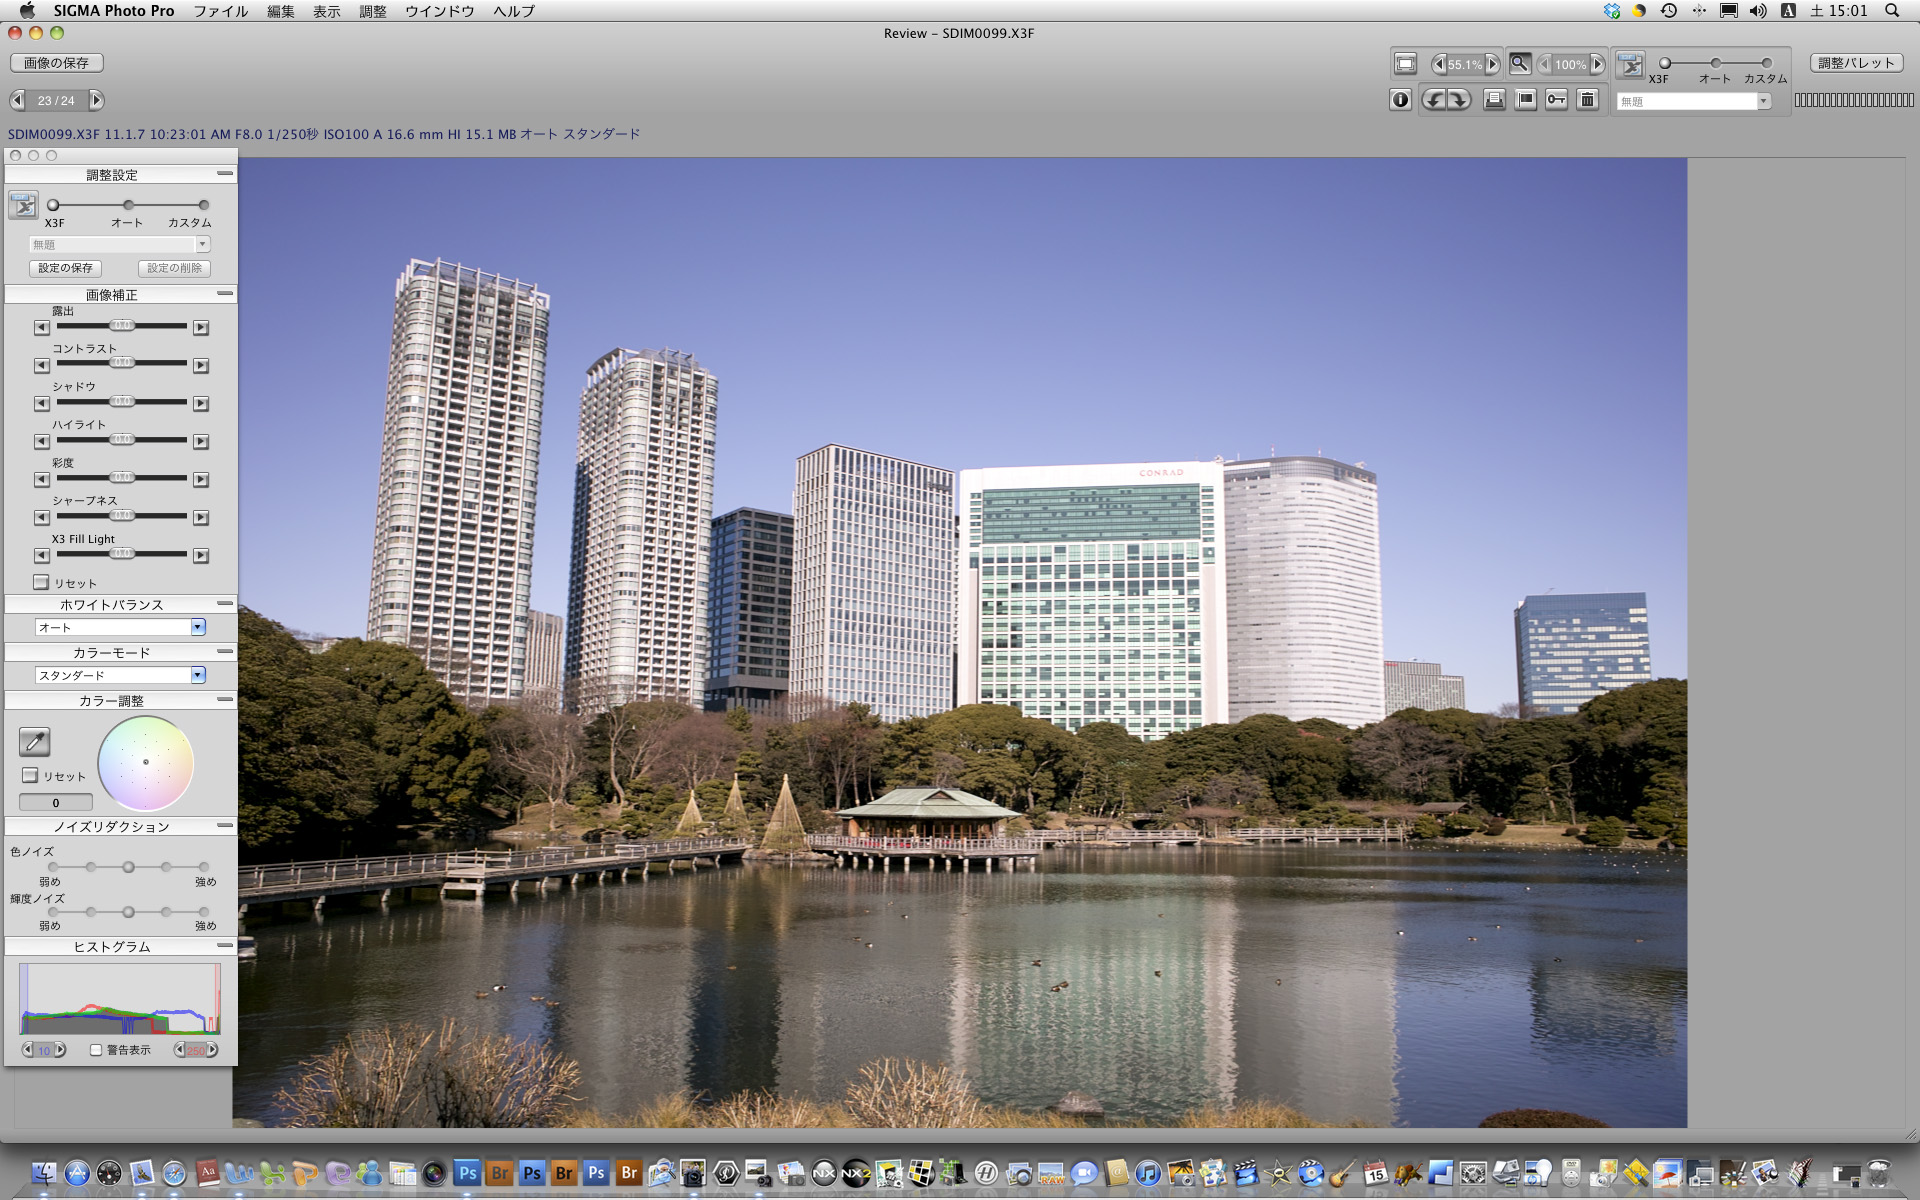Click the 設定の保存 button
This screenshot has width=1920, height=1200.
[65, 268]
